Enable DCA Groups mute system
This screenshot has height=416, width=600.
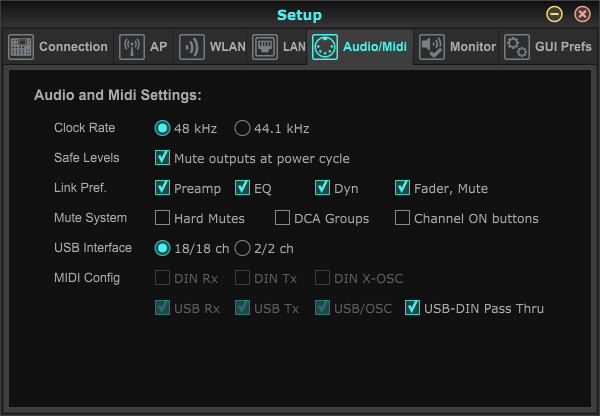pyautogui.click(x=282, y=217)
